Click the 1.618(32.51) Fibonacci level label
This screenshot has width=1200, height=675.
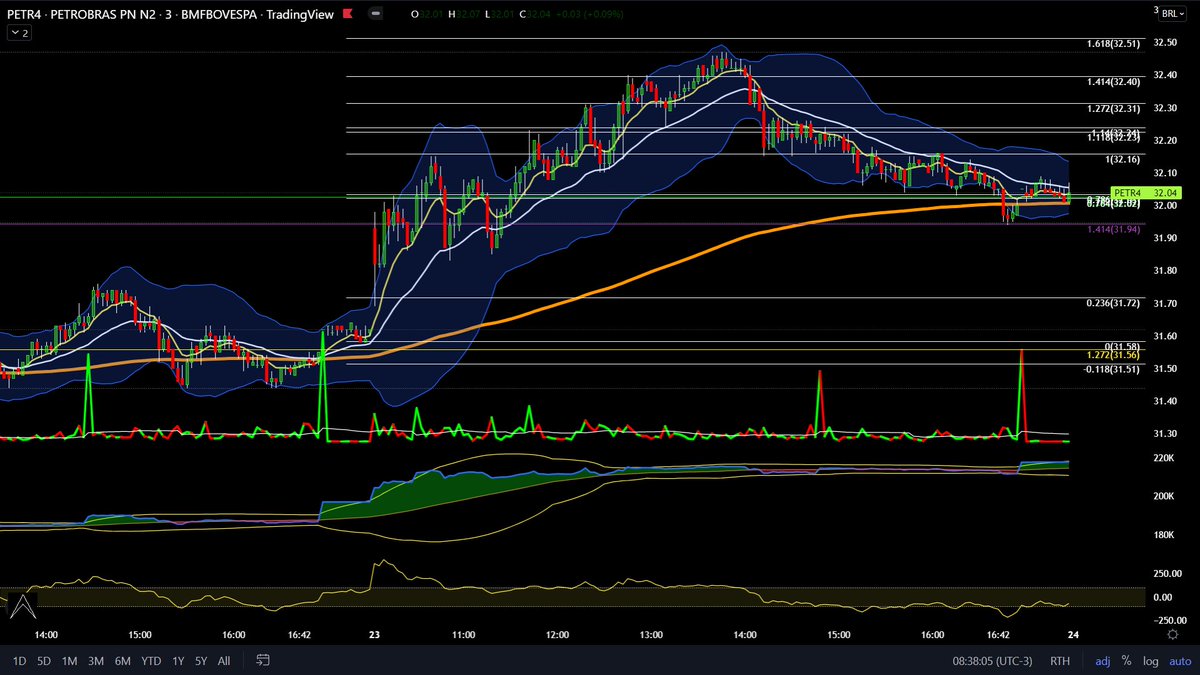coord(1113,44)
